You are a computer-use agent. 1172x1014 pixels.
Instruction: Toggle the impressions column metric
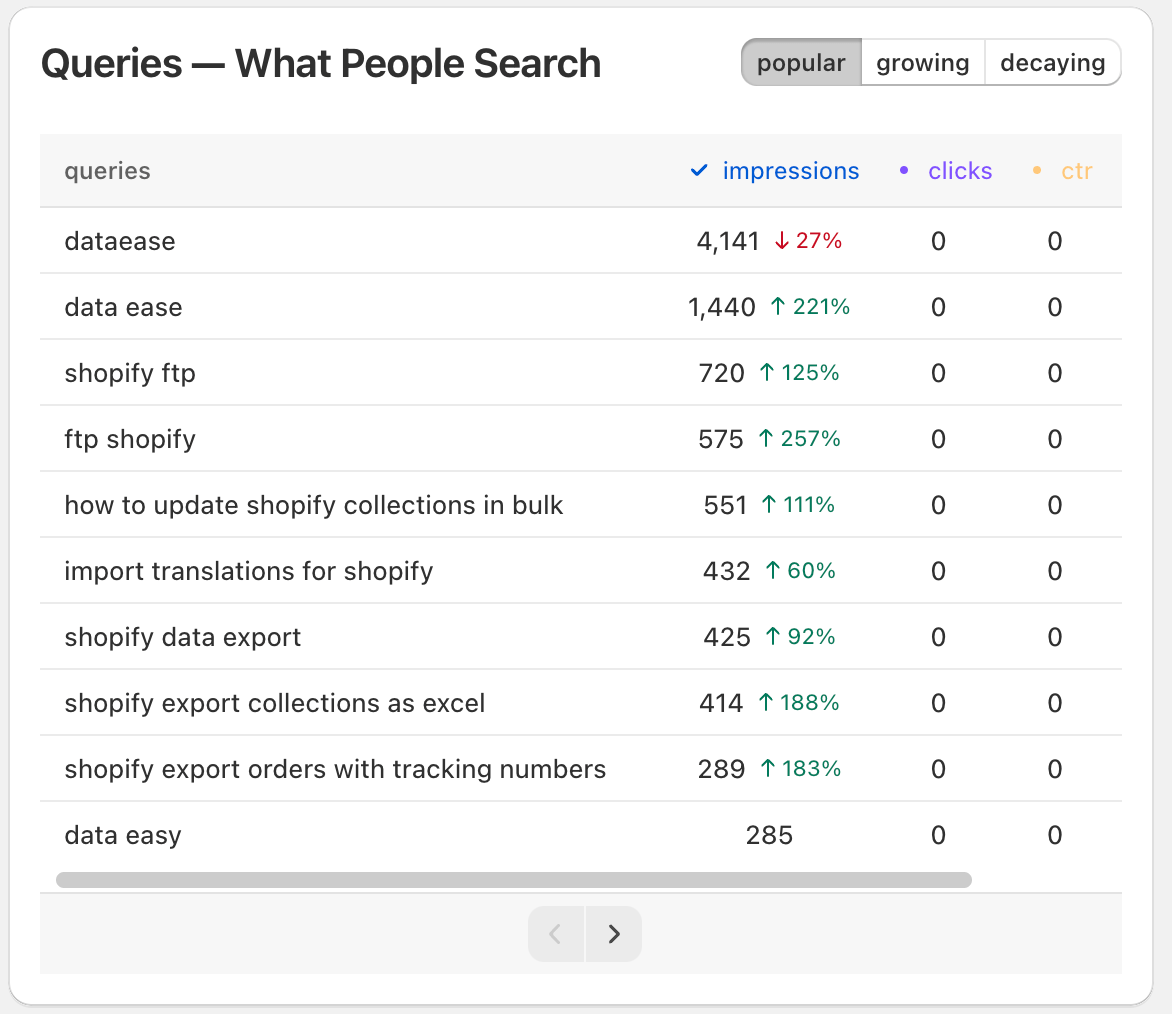[790, 171]
